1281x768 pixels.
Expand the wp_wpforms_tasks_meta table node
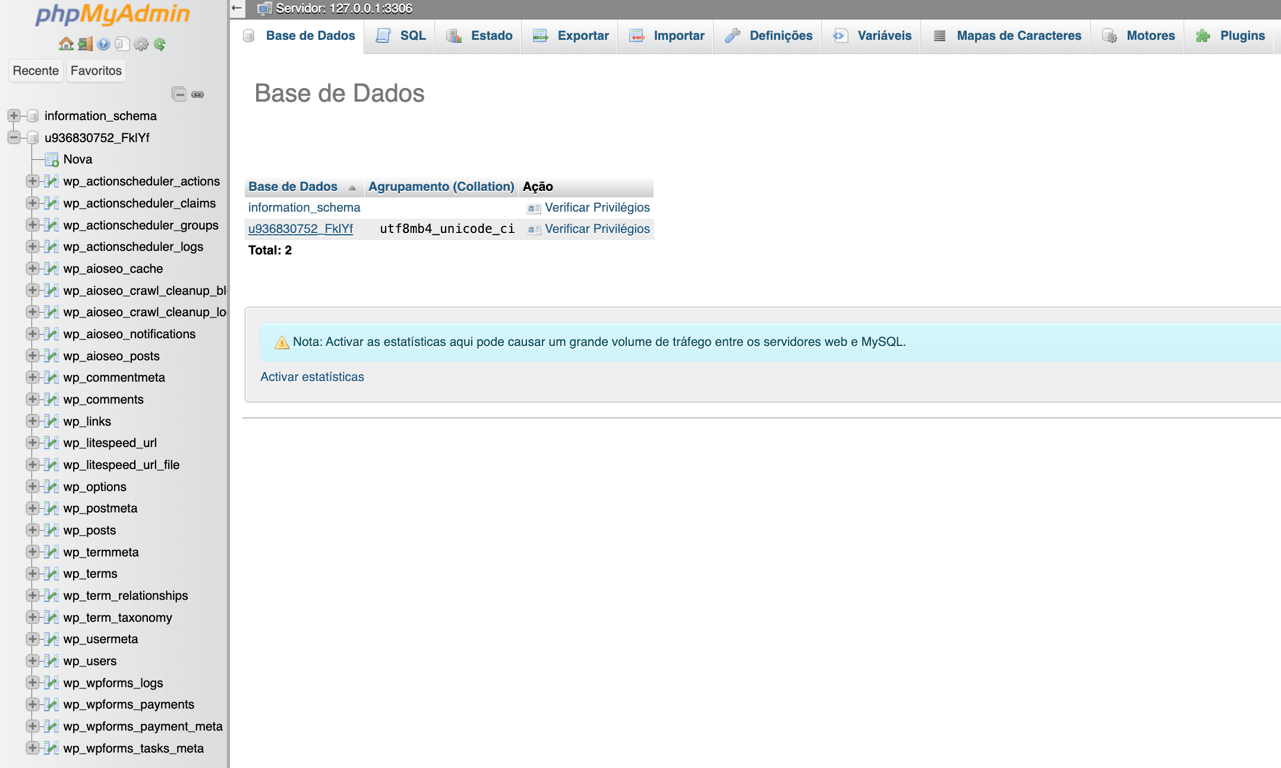(x=33, y=749)
